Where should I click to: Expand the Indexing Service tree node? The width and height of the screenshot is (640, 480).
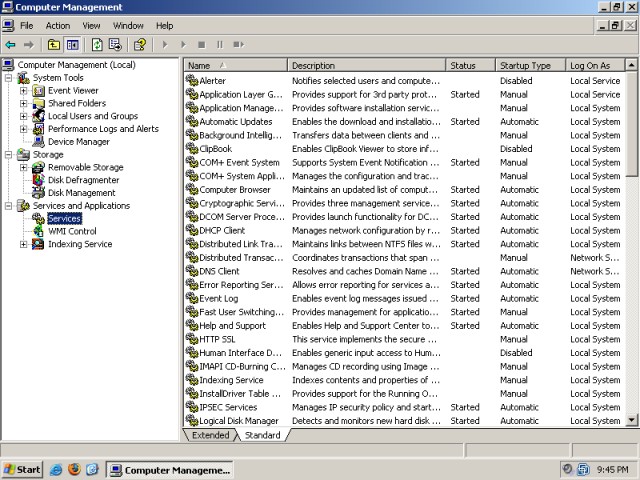pos(24,244)
